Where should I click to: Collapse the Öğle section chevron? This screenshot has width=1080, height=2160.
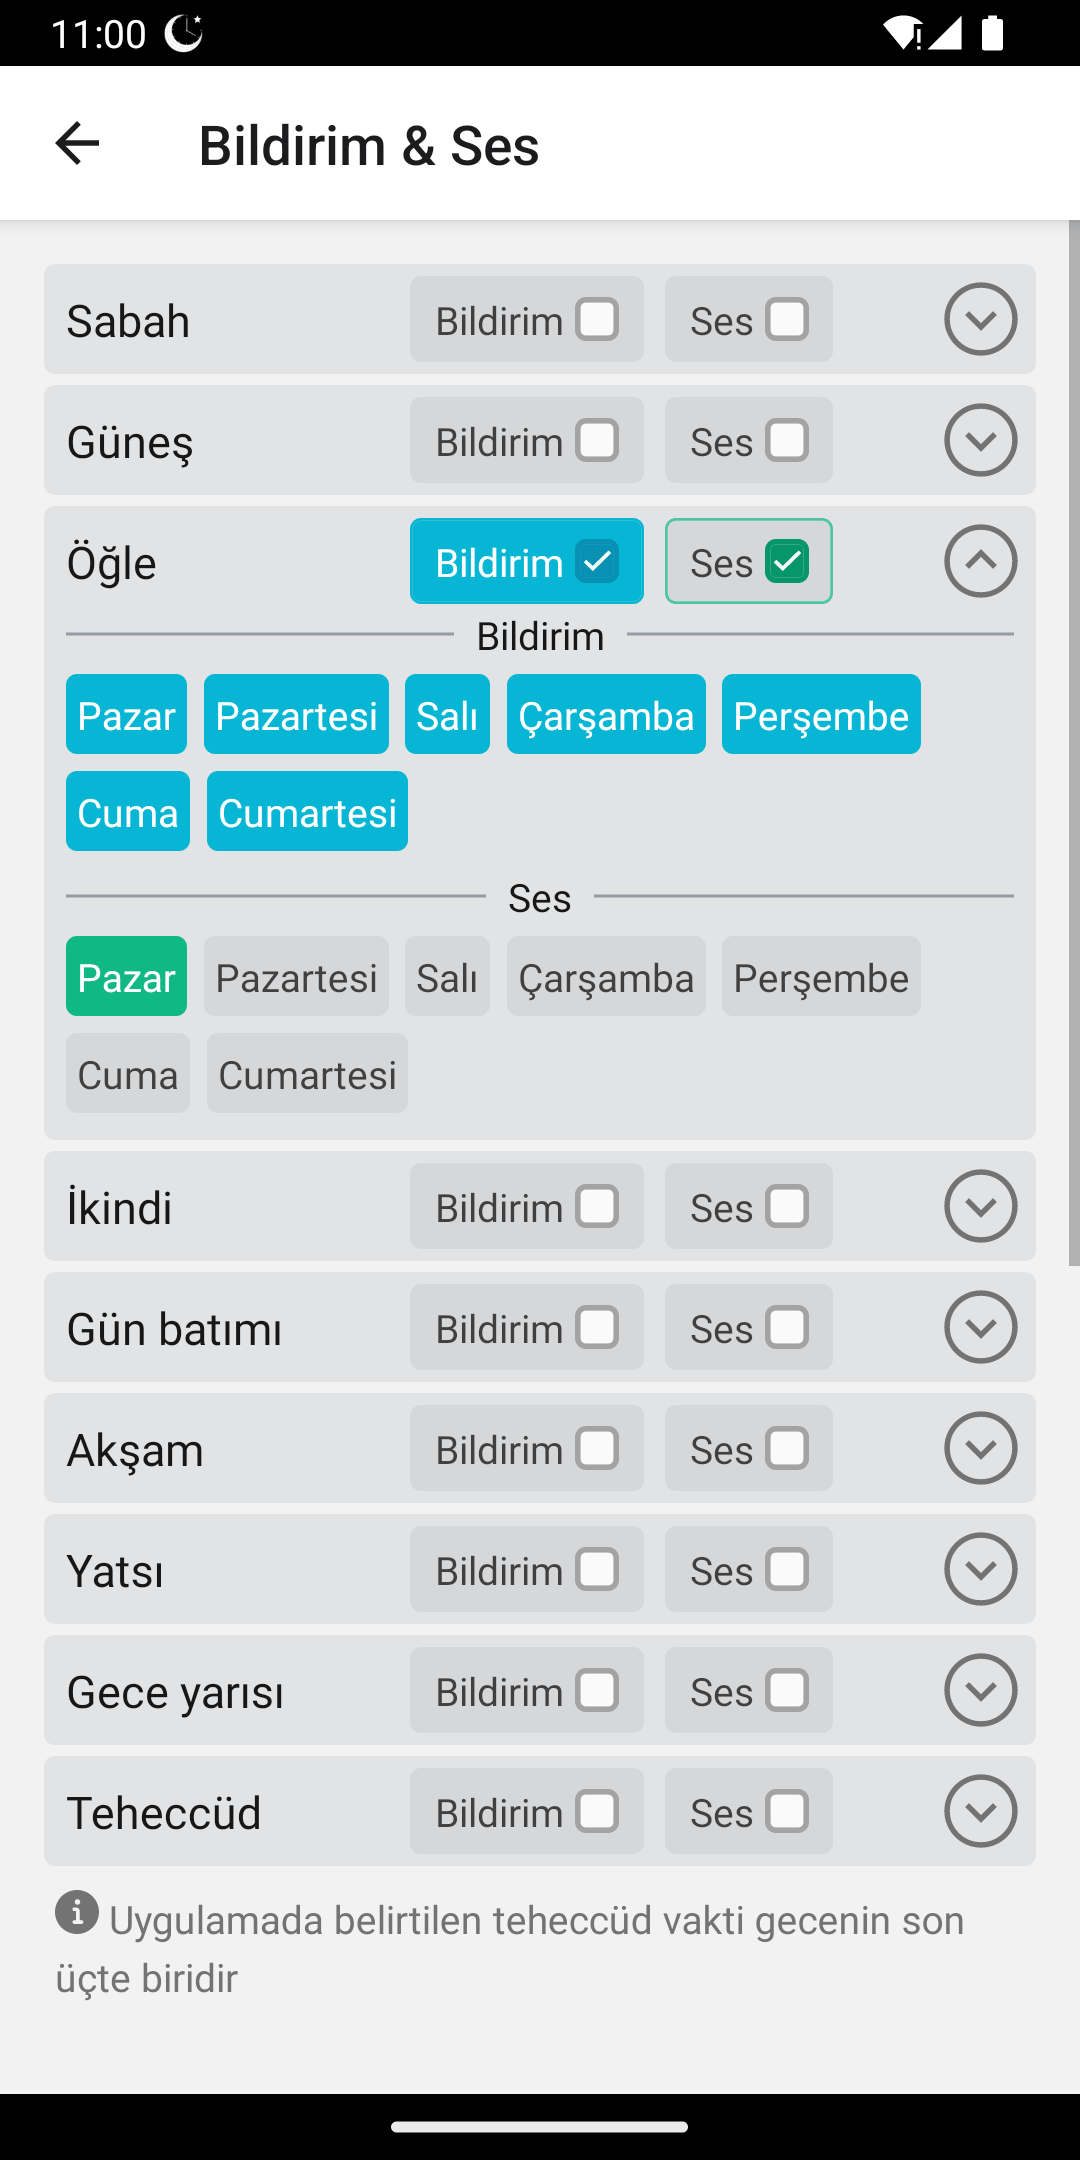(x=980, y=561)
